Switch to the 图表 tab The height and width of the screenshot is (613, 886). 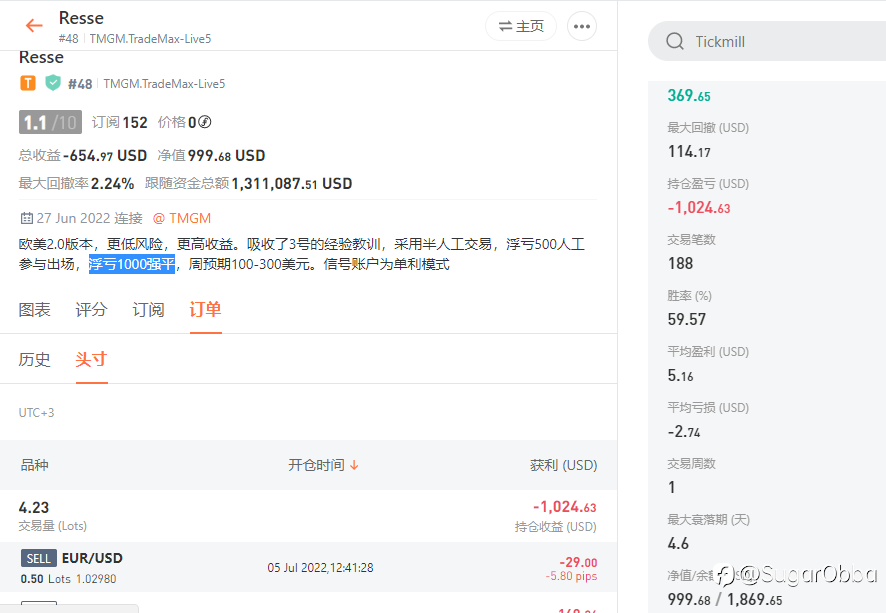click(x=34, y=310)
